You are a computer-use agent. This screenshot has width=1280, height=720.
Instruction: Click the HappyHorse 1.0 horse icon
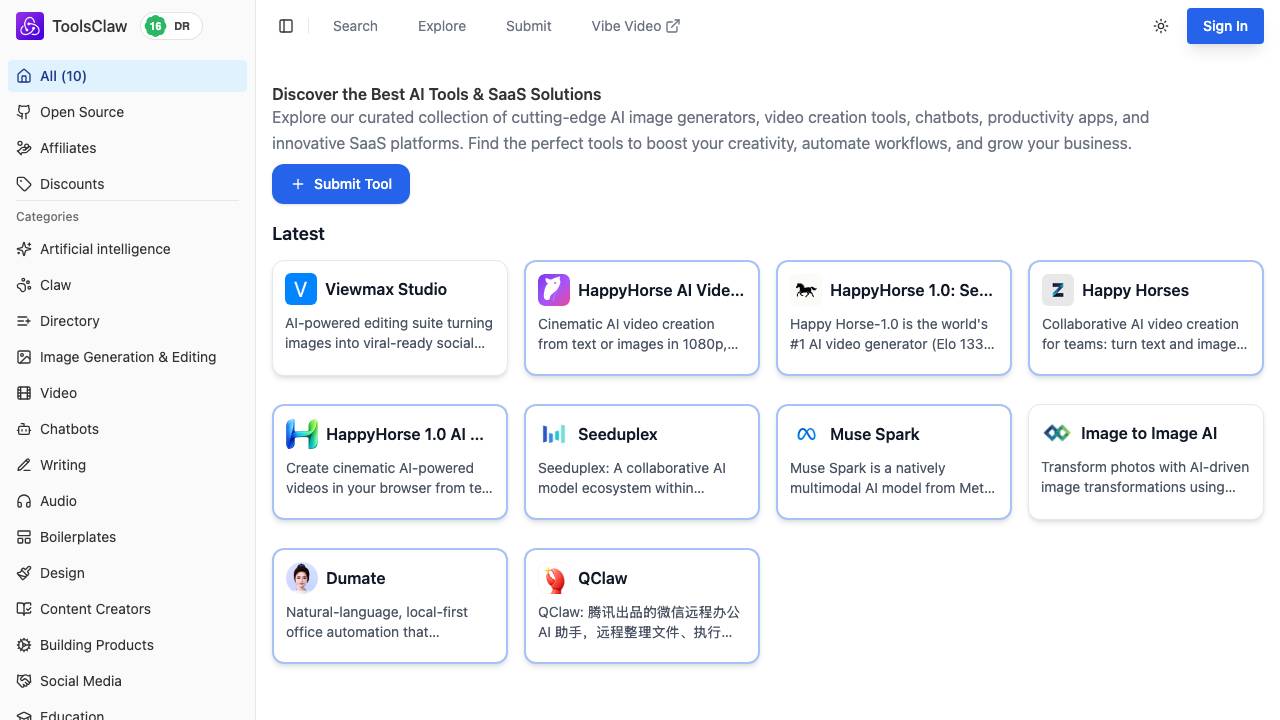[806, 290]
